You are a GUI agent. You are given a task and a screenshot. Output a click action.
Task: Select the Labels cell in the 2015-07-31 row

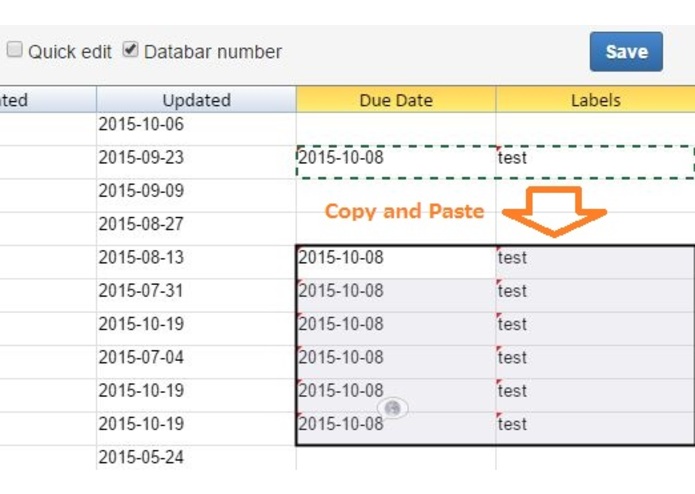595,295
